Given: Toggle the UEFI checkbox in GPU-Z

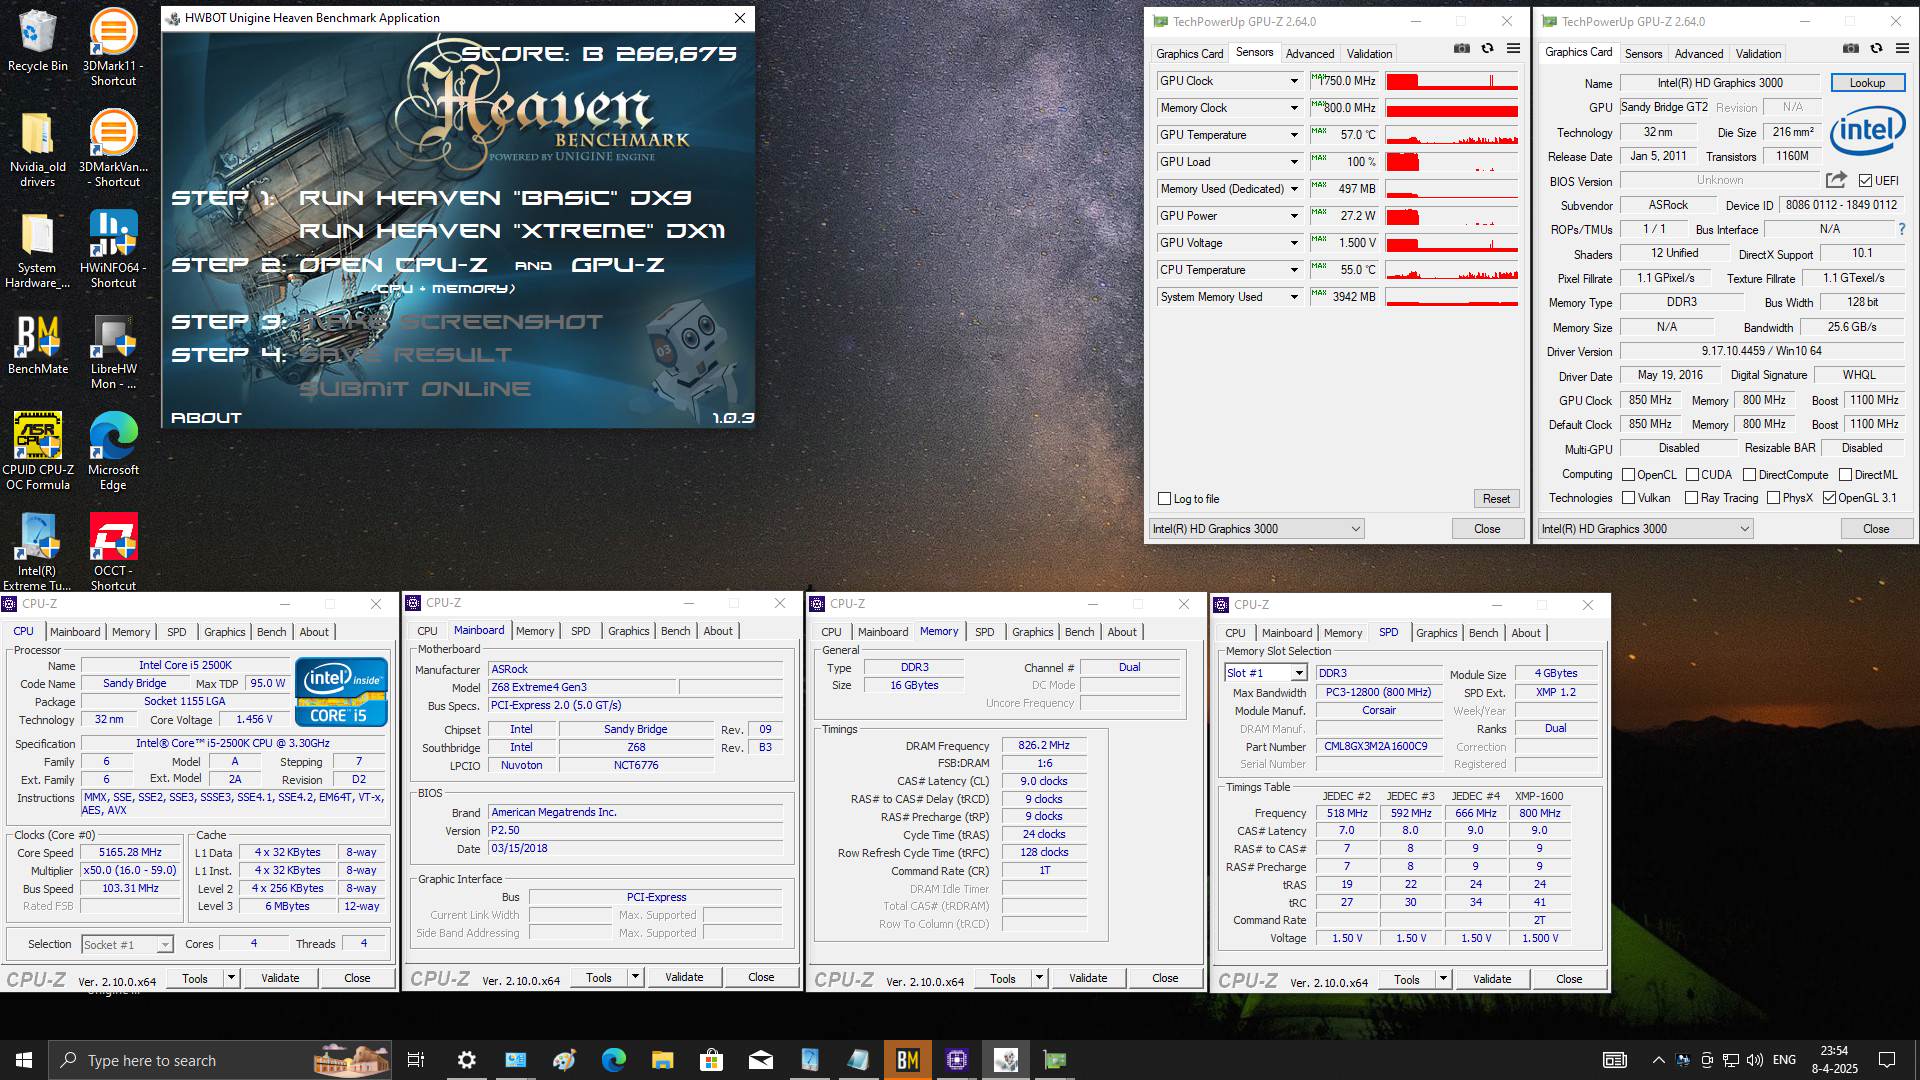Looking at the screenshot, I should (x=1865, y=181).
